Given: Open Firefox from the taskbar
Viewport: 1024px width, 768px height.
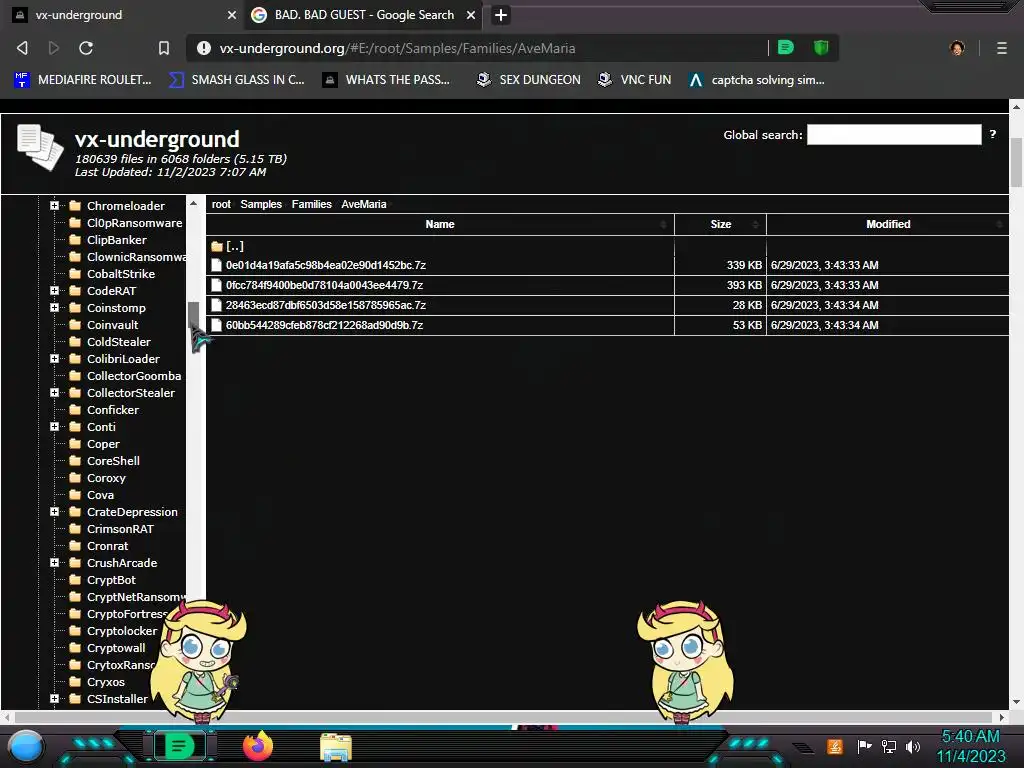Looking at the screenshot, I should coord(258,746).
